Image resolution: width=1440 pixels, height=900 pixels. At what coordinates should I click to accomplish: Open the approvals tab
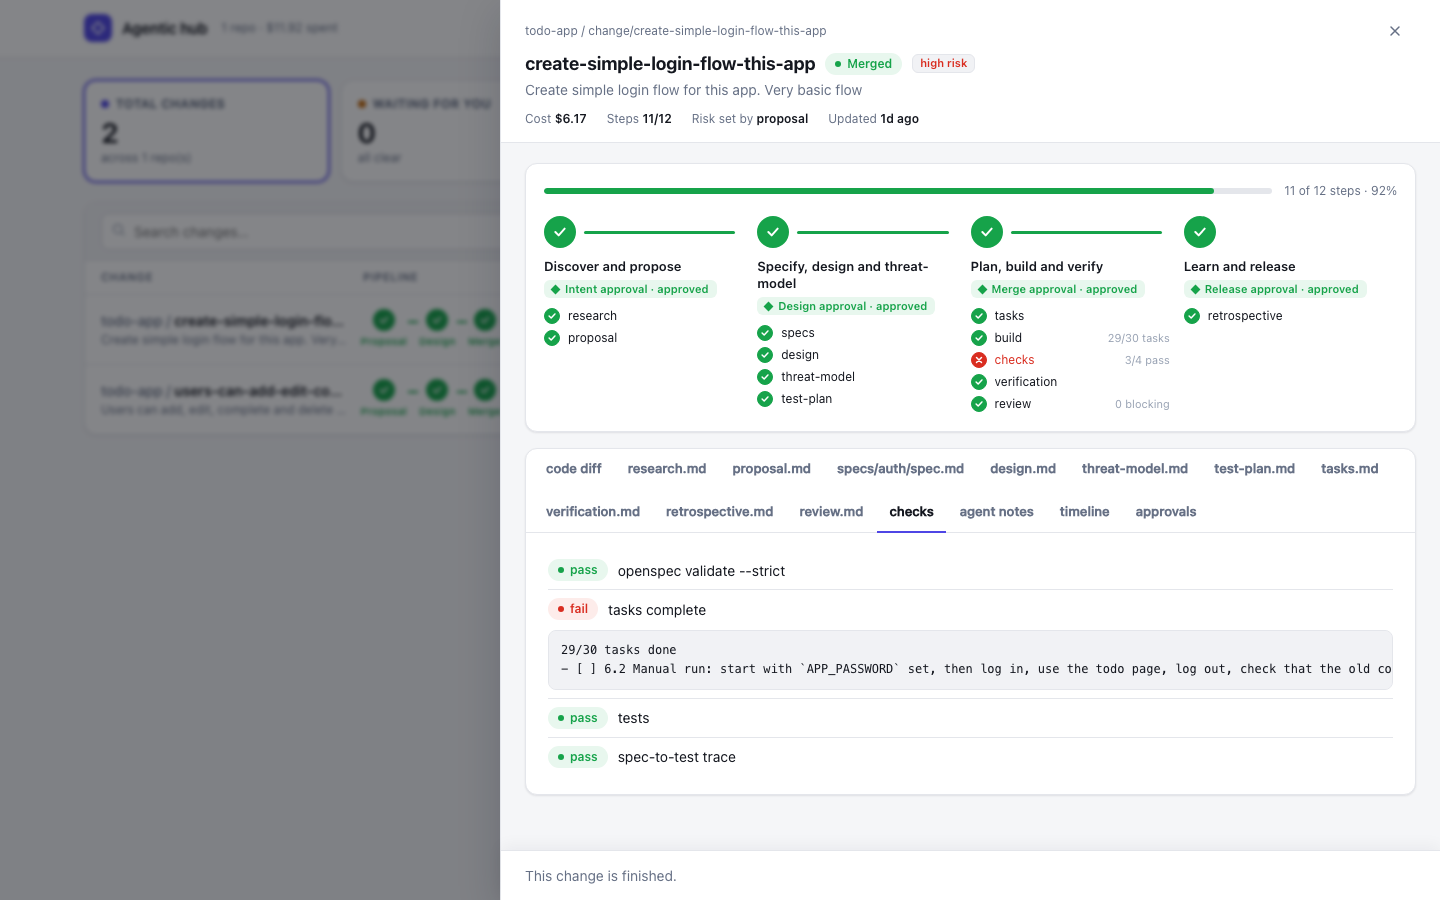pyautogui.click(x=1166, y=511)
